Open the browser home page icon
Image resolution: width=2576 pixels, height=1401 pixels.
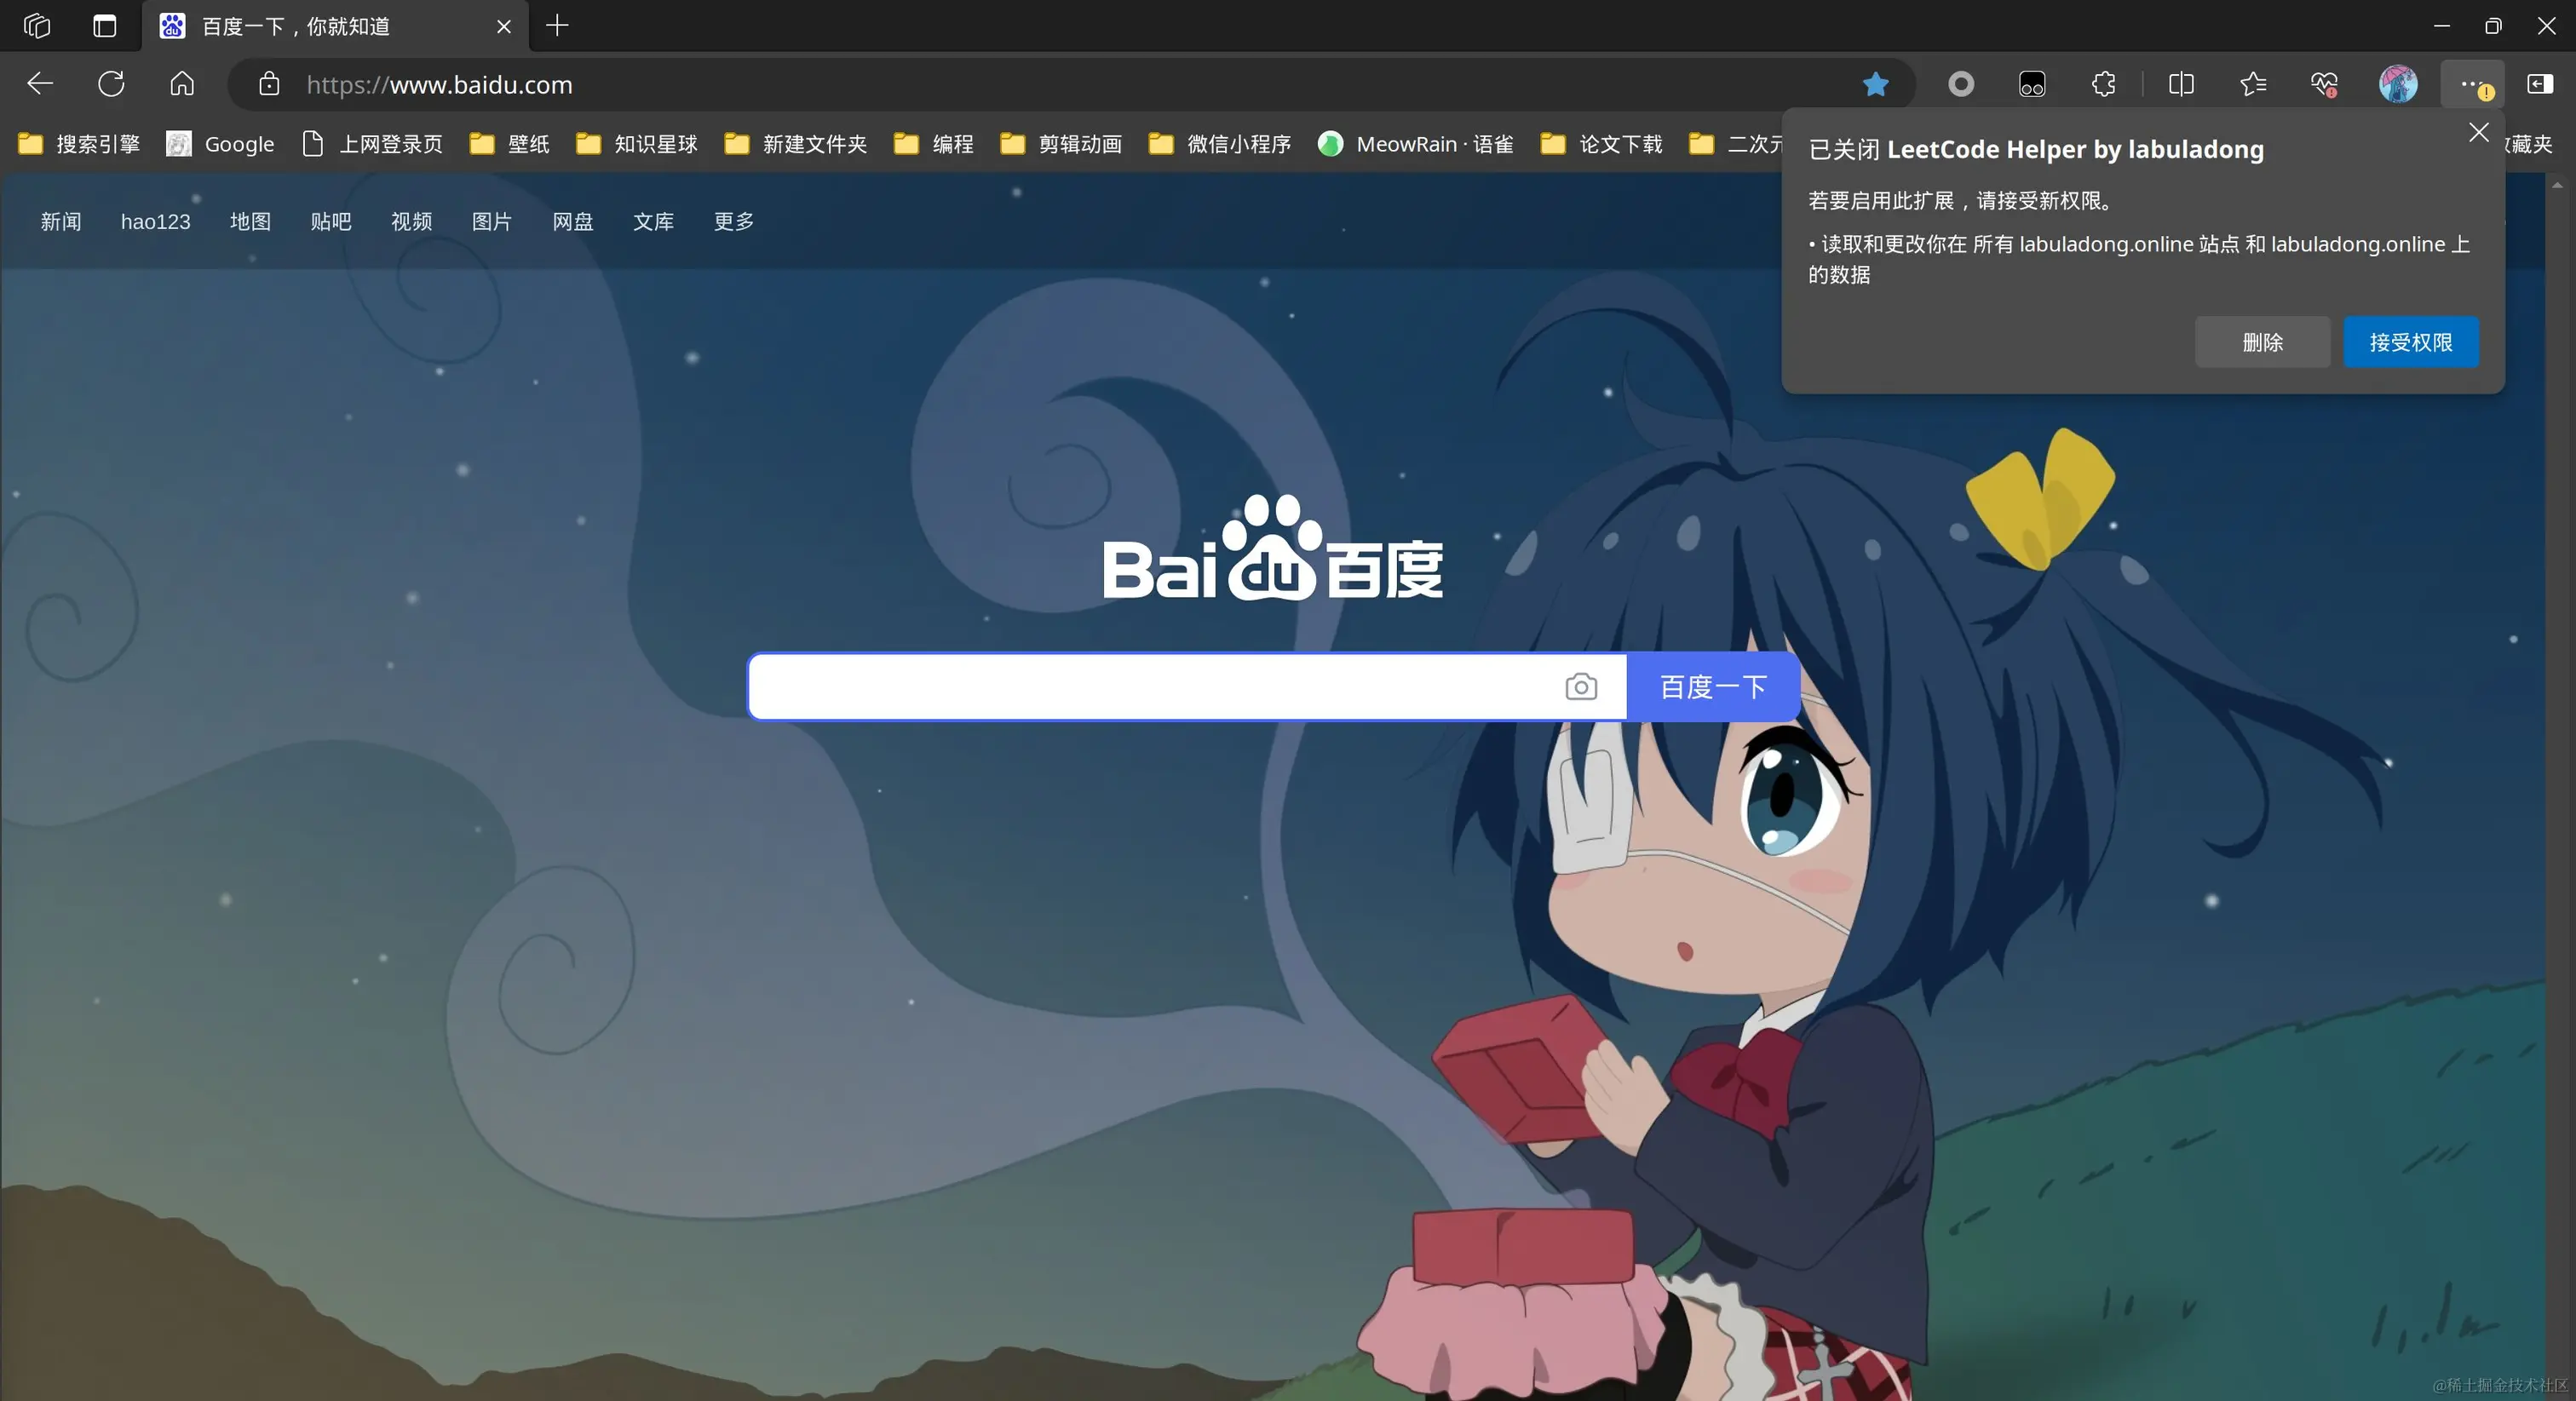click(x=182, y=84)
